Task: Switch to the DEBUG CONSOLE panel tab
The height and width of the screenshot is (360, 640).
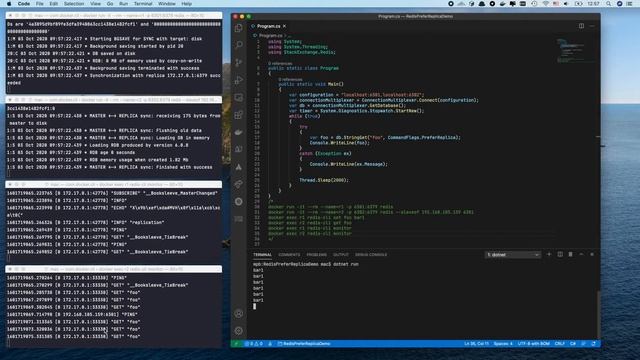Action: pos(371,255)
